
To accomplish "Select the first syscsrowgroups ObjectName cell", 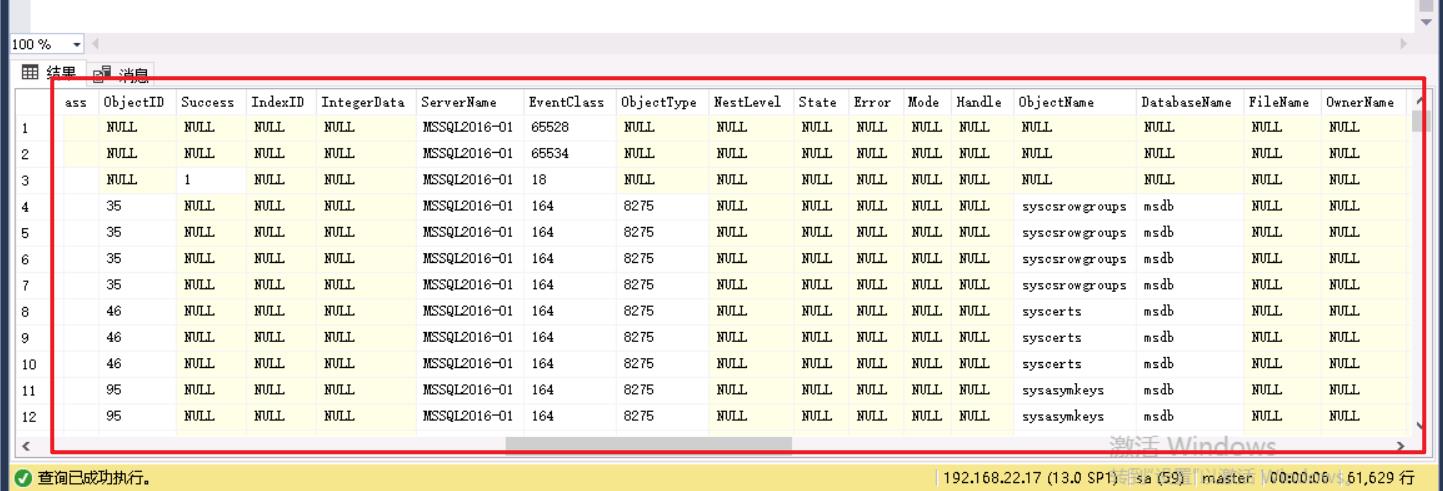I will [1074, 207].
